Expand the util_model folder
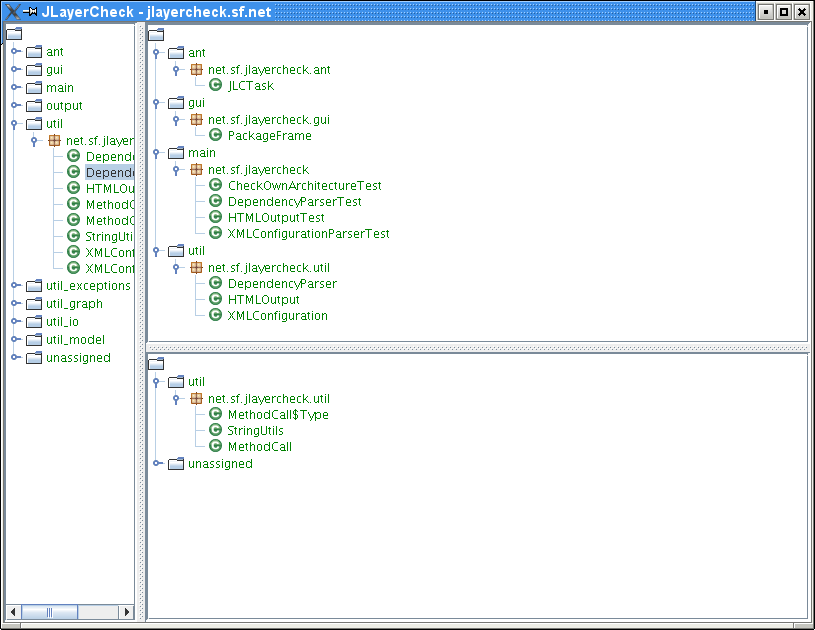Viewport: 815px width, 630px height. pyautogui.click(x=15, y=339)
